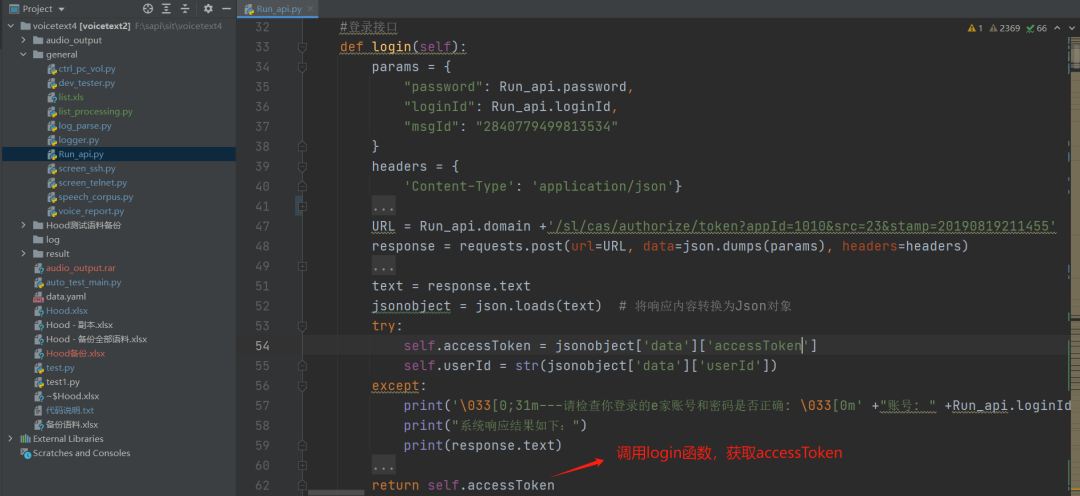
Task: Fold the headers dictionary at line 39
Action: pos(302,167)
